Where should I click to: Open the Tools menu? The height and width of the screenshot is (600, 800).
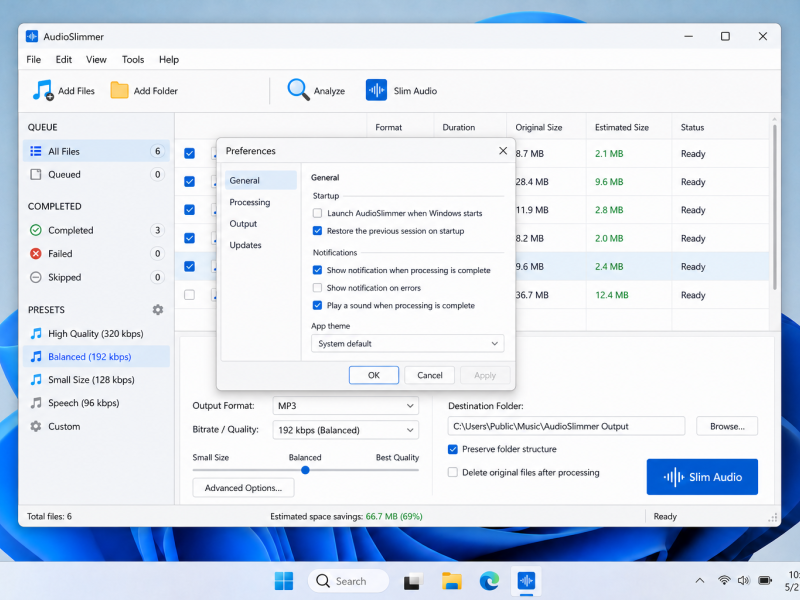coord(133,59)
